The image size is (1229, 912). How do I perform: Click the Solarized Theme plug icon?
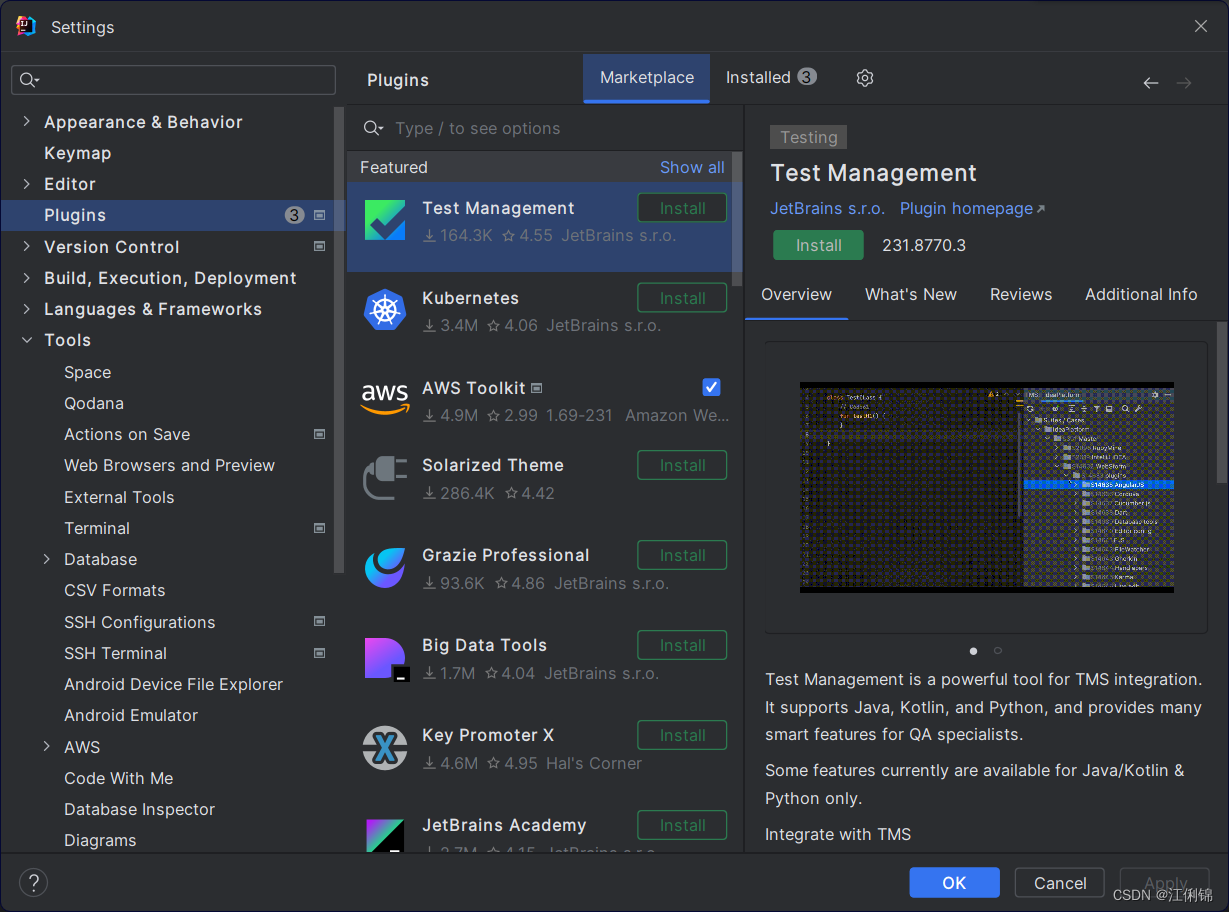coord(385,478)
